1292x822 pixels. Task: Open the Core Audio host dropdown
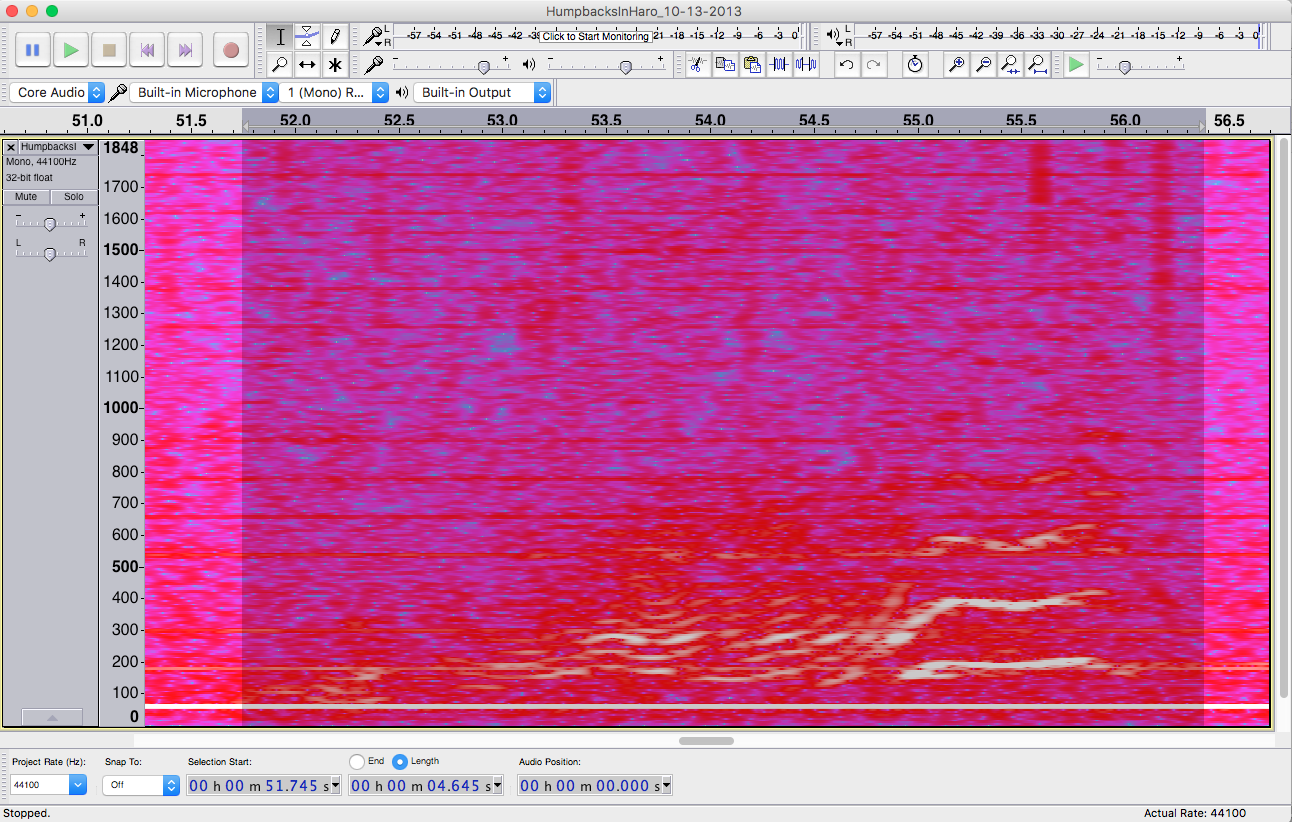(57, 92)
